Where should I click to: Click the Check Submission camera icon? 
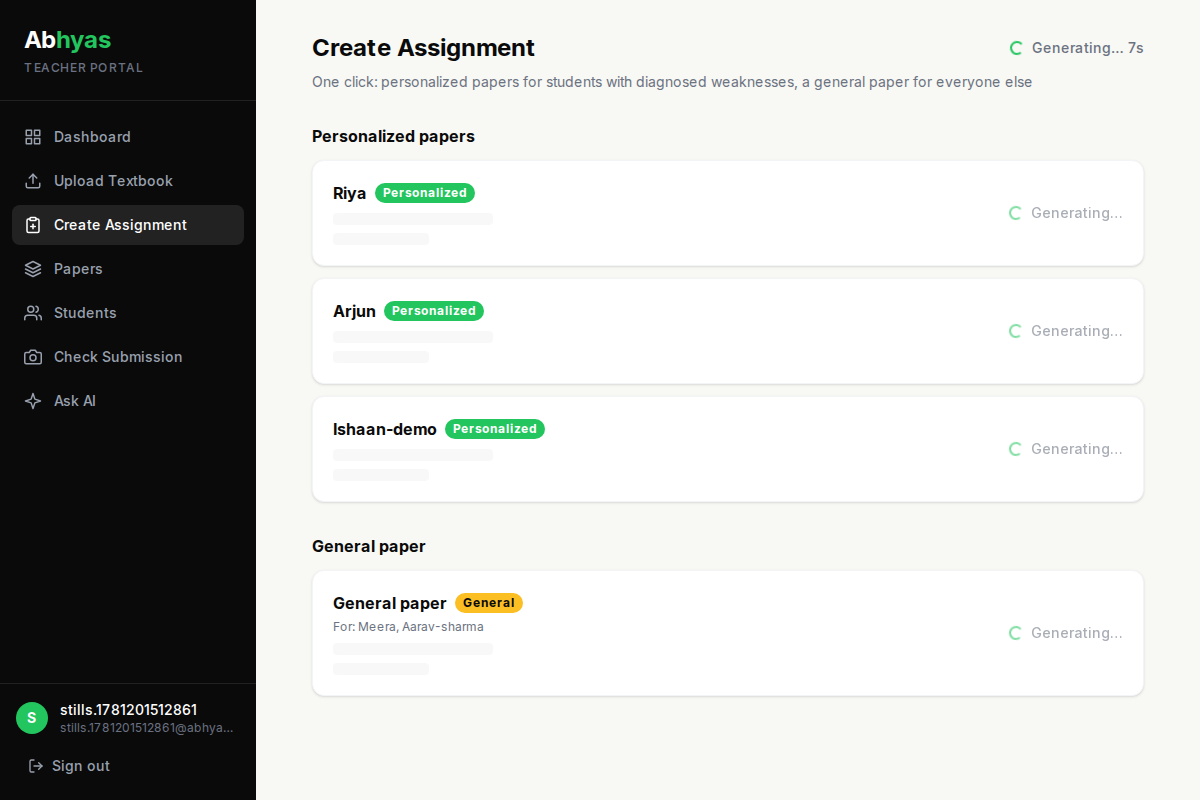pos(33,357)
